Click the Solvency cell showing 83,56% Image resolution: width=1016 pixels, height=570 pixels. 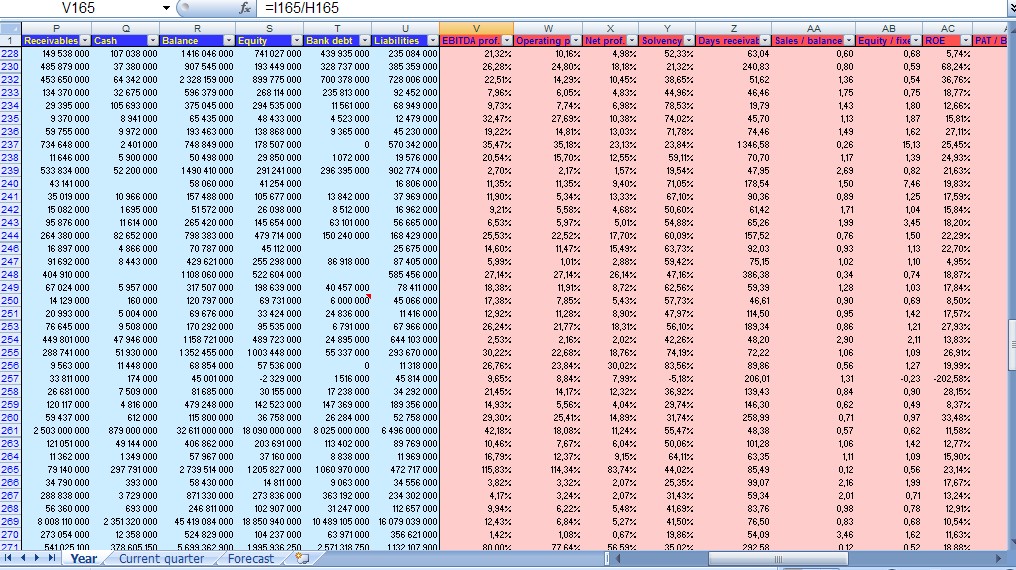pos(667,366)
